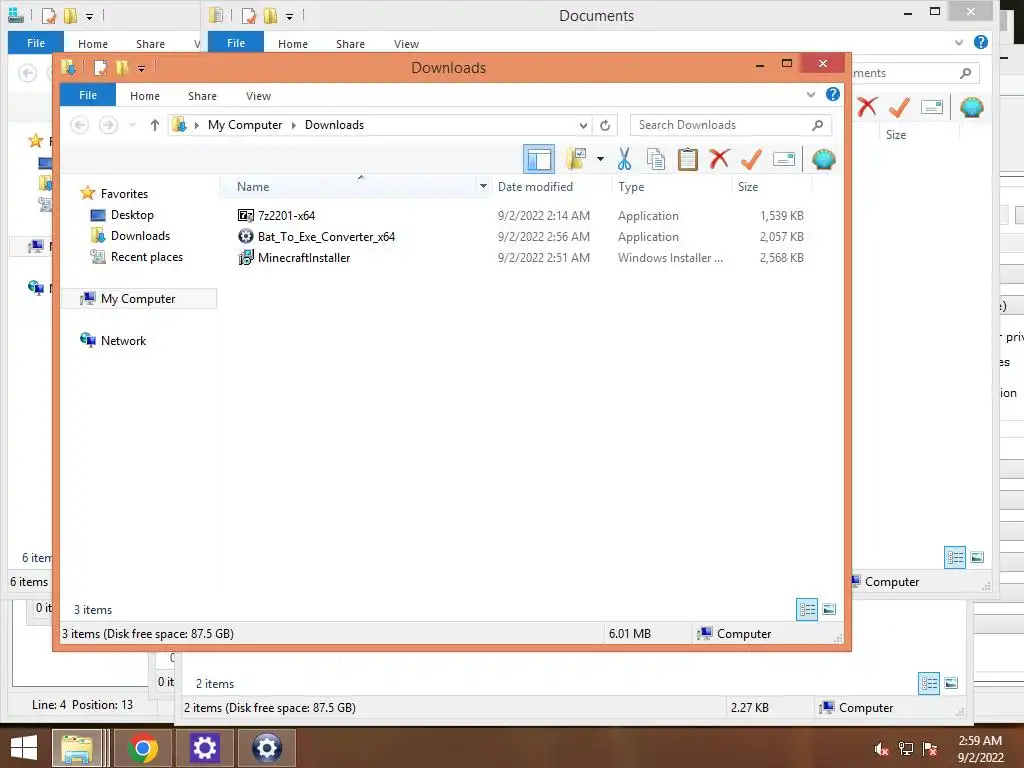This screenshot has width=1024, height=768.
Task: Open the View tab in Documents window
Action: click(406, 44)
